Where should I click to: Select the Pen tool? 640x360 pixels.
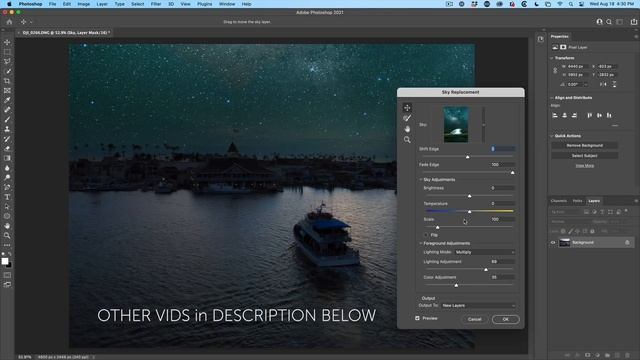point(7,187)
